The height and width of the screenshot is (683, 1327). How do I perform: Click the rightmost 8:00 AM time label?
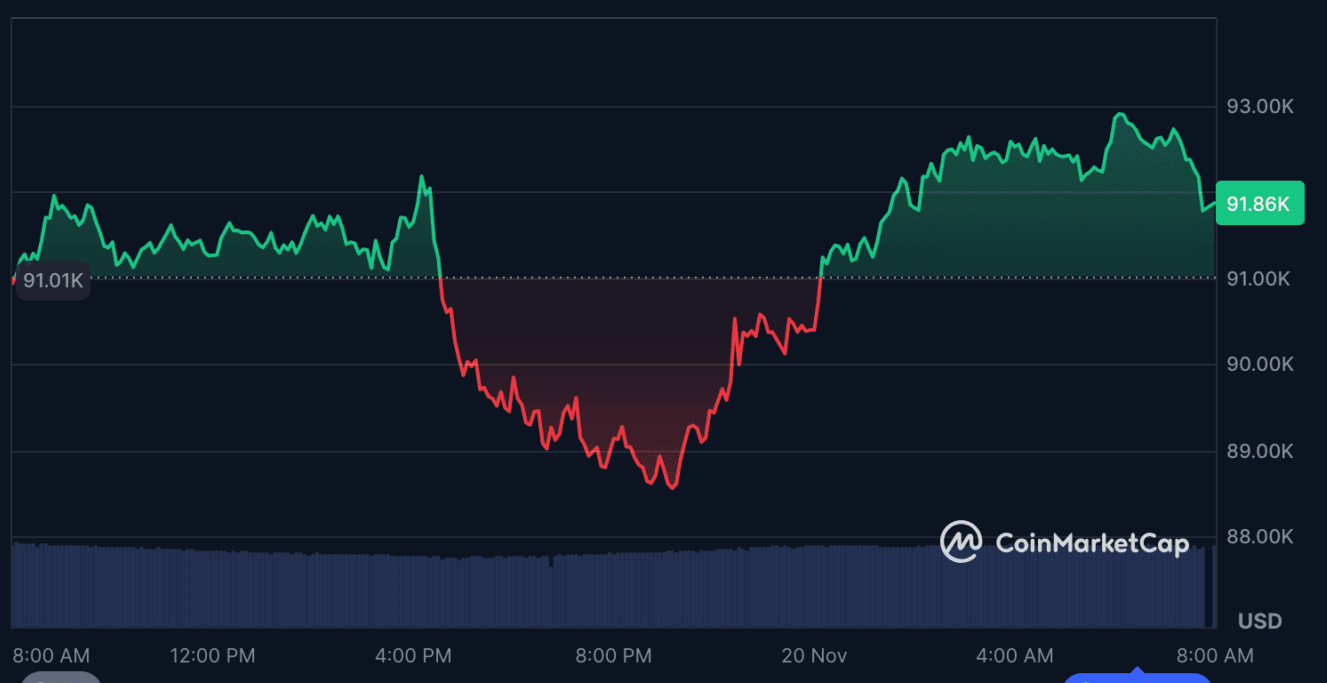click(1214, 656)
